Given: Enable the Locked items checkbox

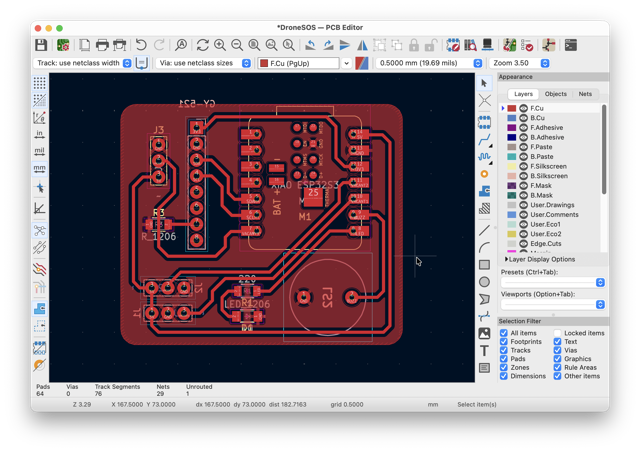Looking at the screenshot, I should tap(558, 333).
